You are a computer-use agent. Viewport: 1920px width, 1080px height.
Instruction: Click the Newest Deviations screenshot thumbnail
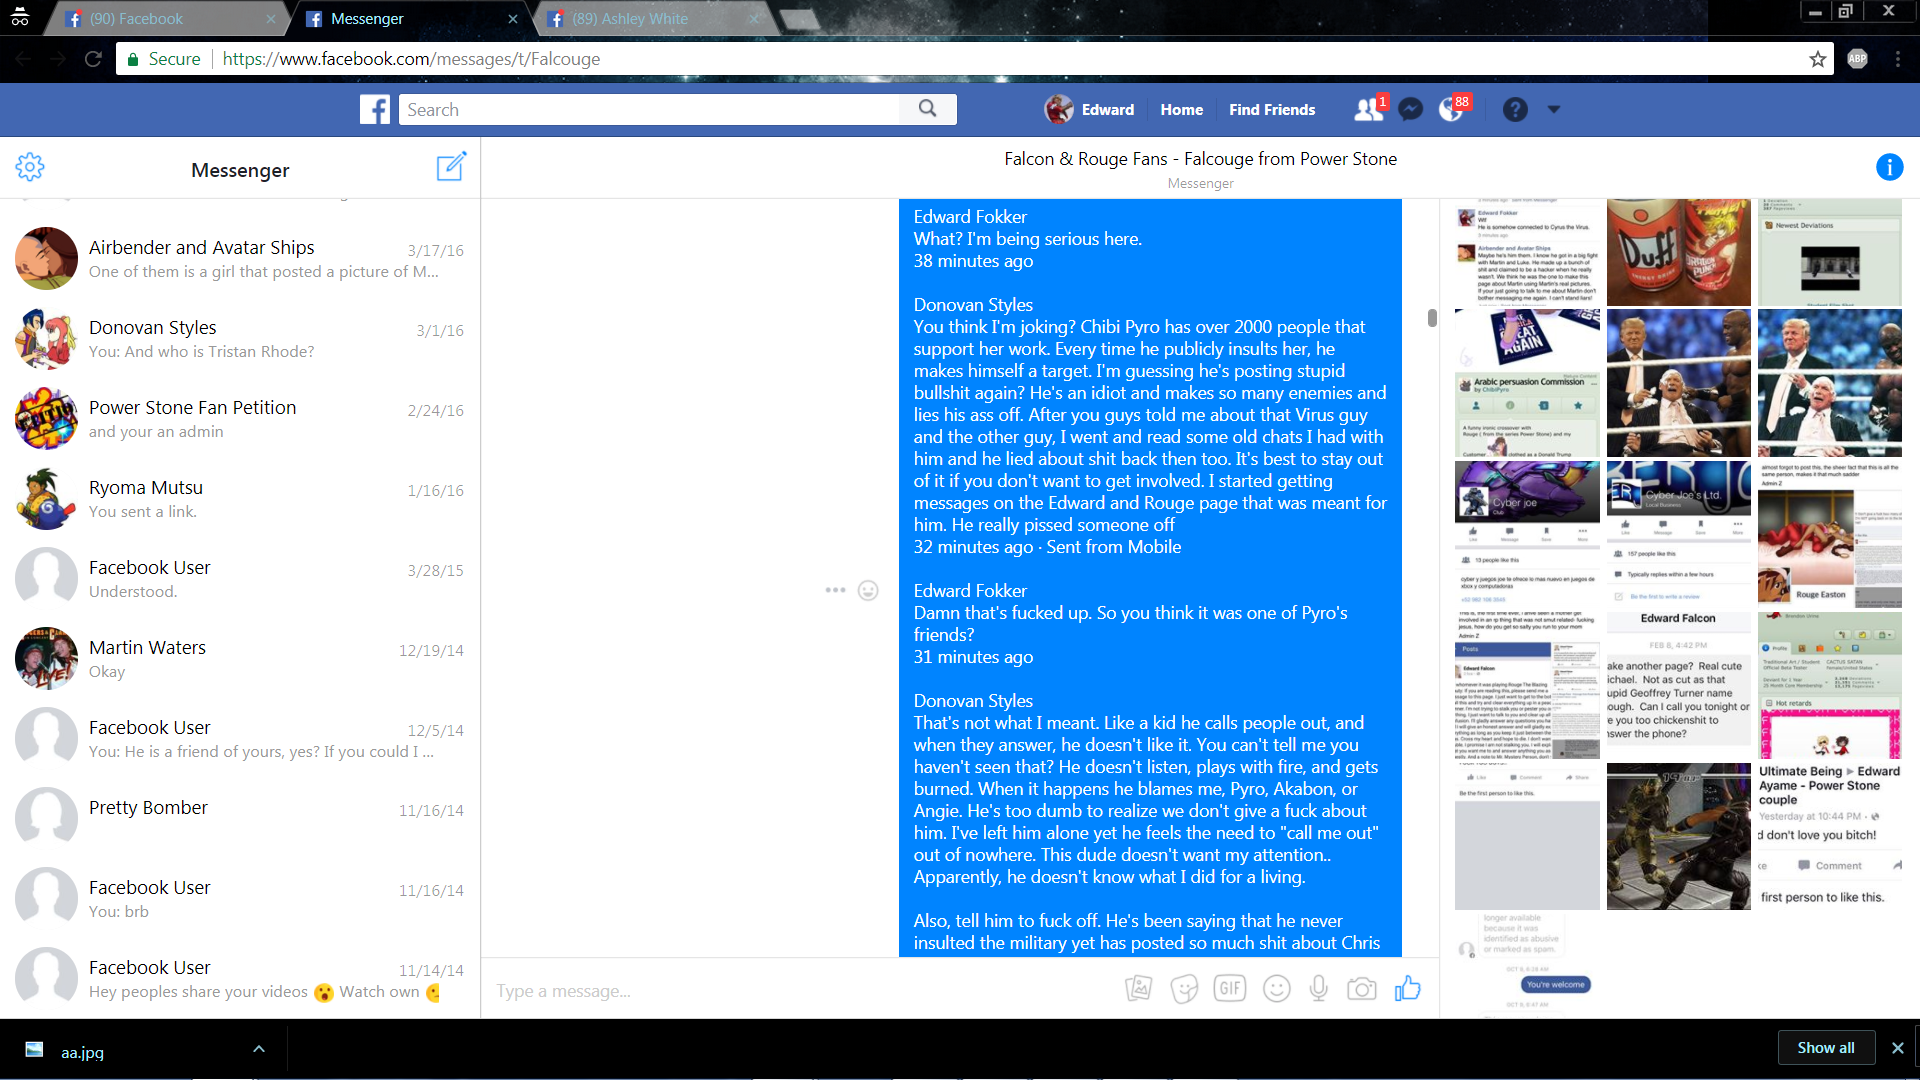[1829, 252]
